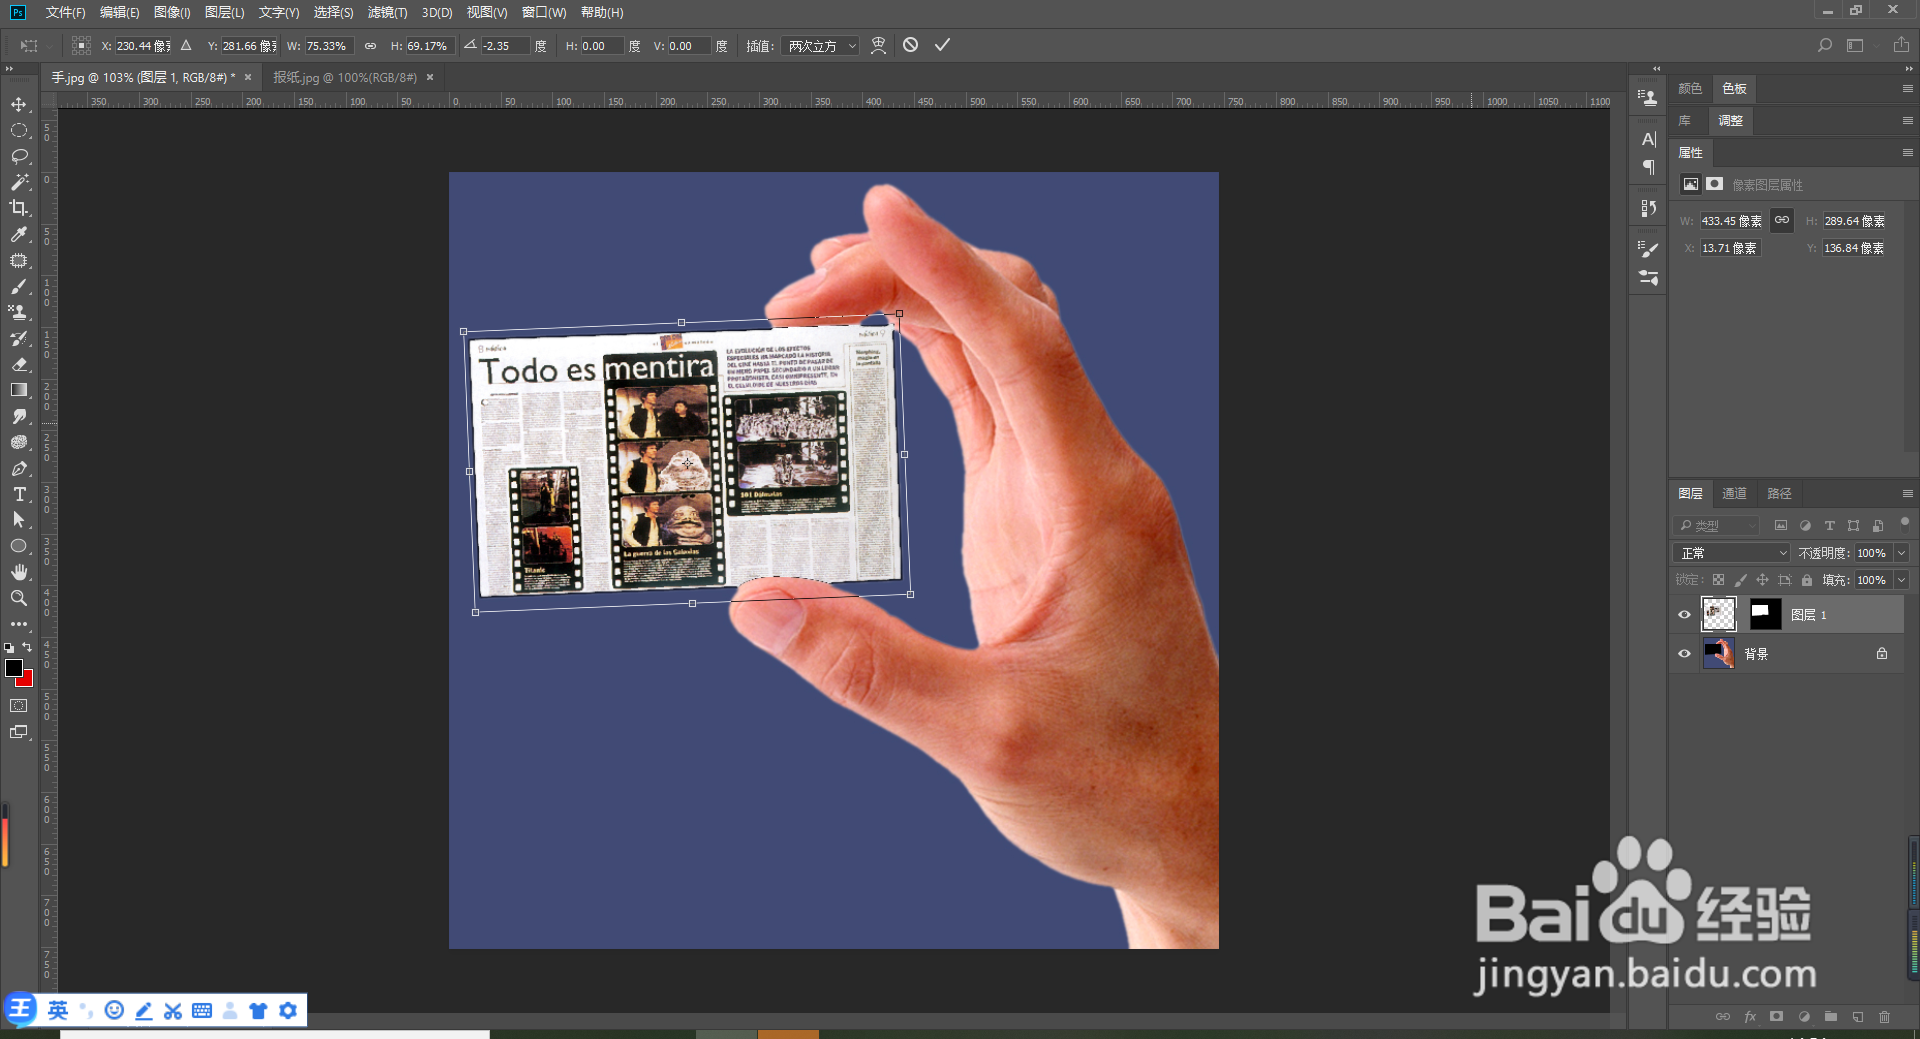The image size is (1920, 1039).
Task: Swap foreground and background colors
Action: [x=27, y=647]
